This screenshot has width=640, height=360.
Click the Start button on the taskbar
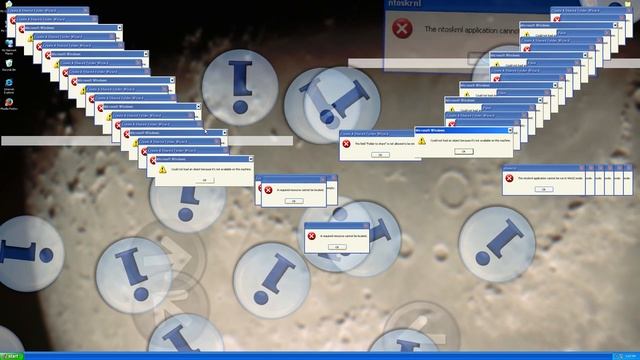pos(11,356)
